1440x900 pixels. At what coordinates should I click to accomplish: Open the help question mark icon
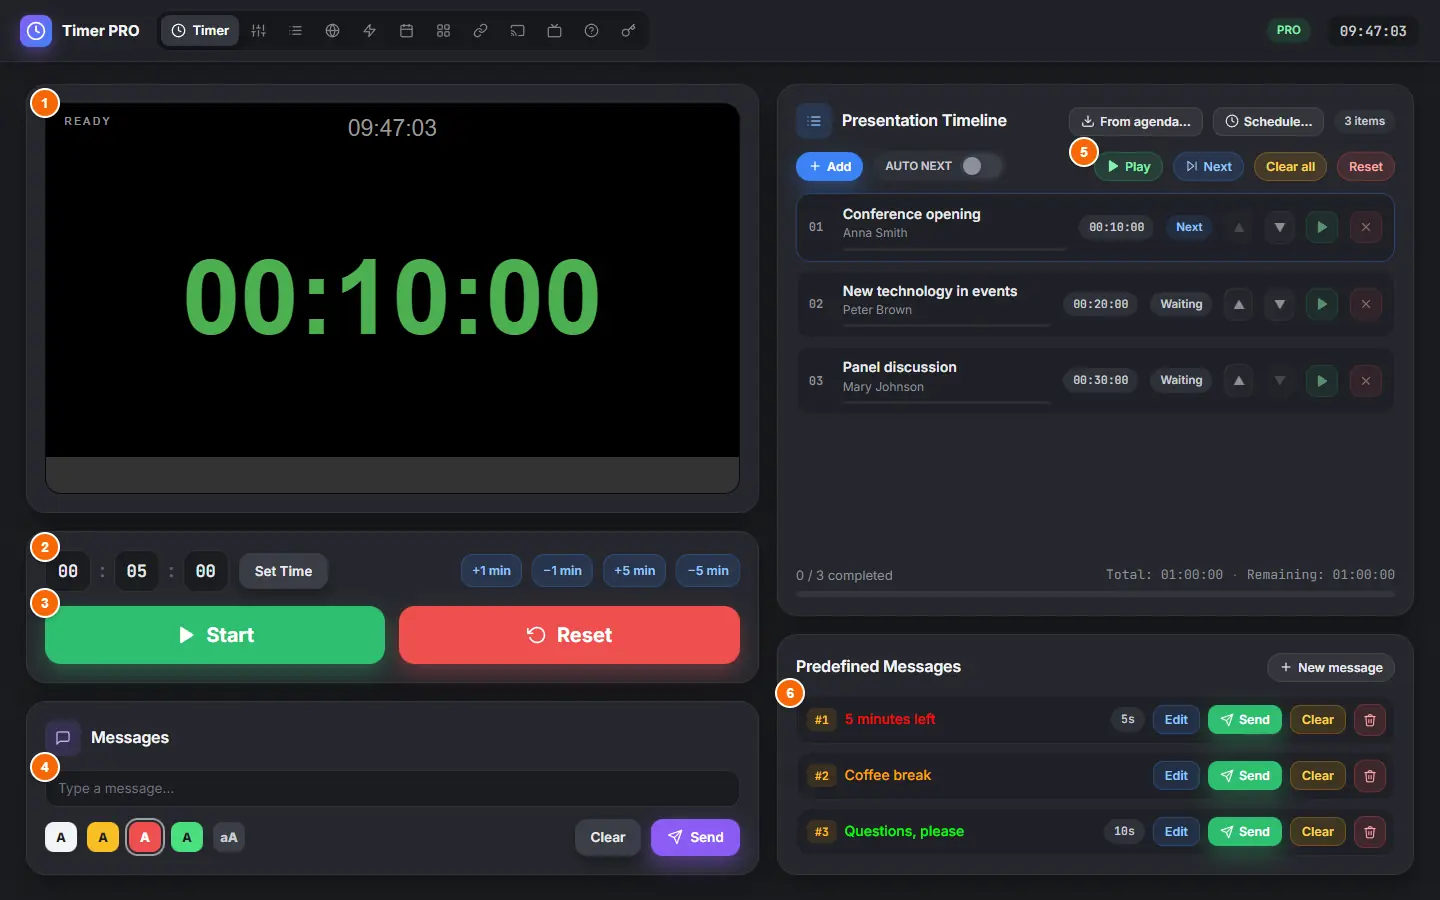pos(592,31)
